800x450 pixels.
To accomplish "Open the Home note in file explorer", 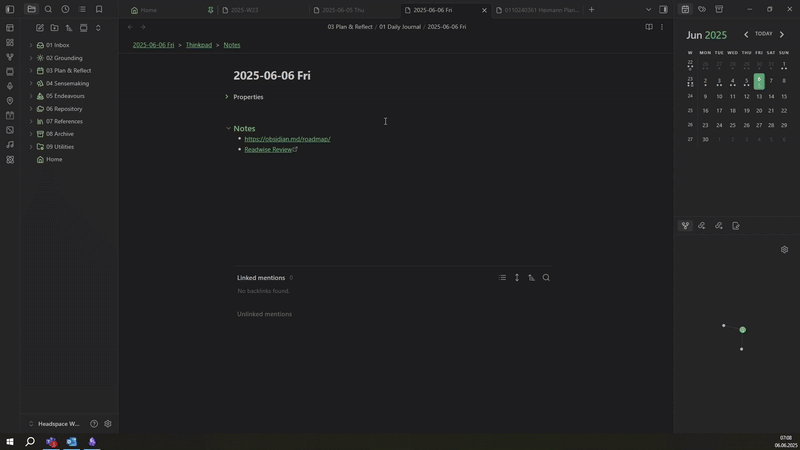I will pos(54,159).
